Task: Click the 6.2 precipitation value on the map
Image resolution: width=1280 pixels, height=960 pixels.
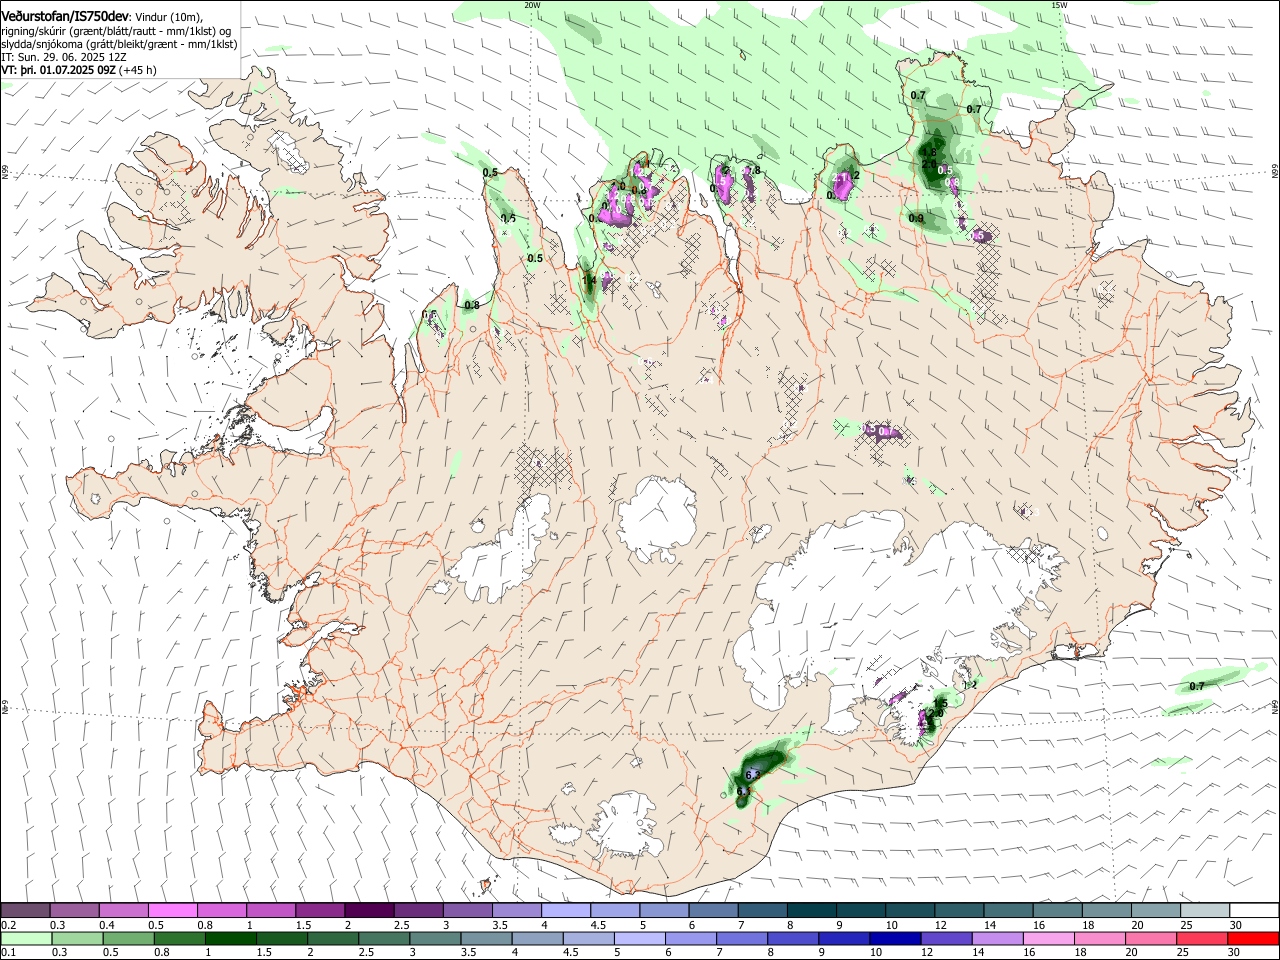Action: pyautogui.click(x=753, y=775)
